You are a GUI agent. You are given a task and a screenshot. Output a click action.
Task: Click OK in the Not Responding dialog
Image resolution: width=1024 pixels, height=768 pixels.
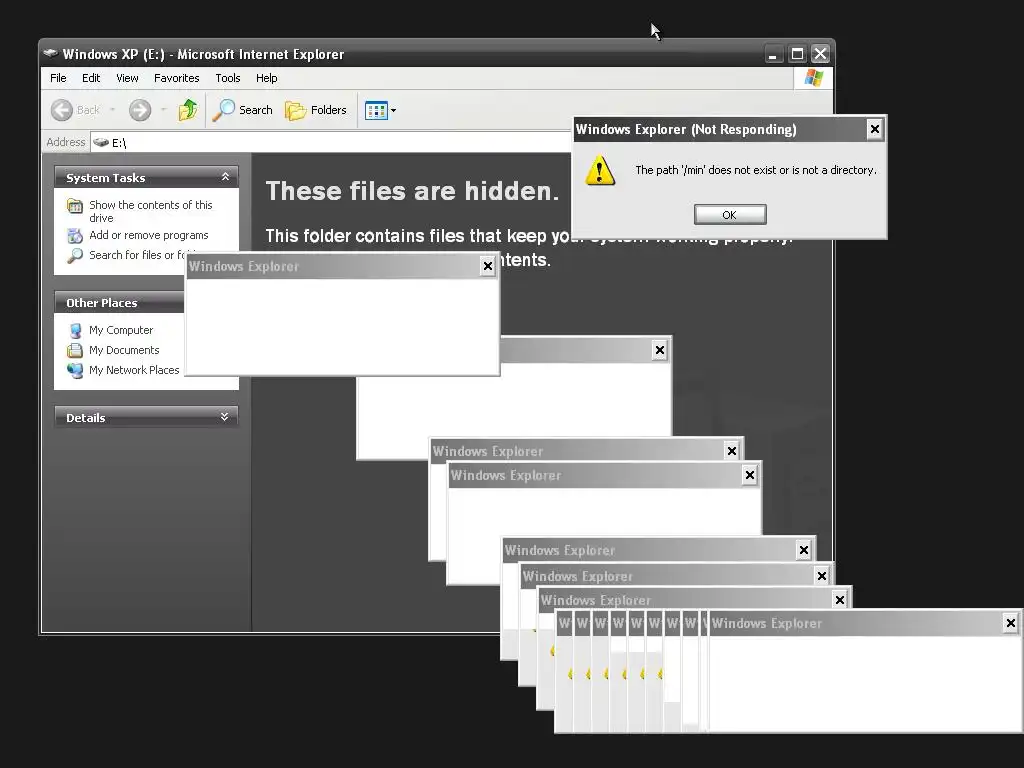[x=729, y=215]
